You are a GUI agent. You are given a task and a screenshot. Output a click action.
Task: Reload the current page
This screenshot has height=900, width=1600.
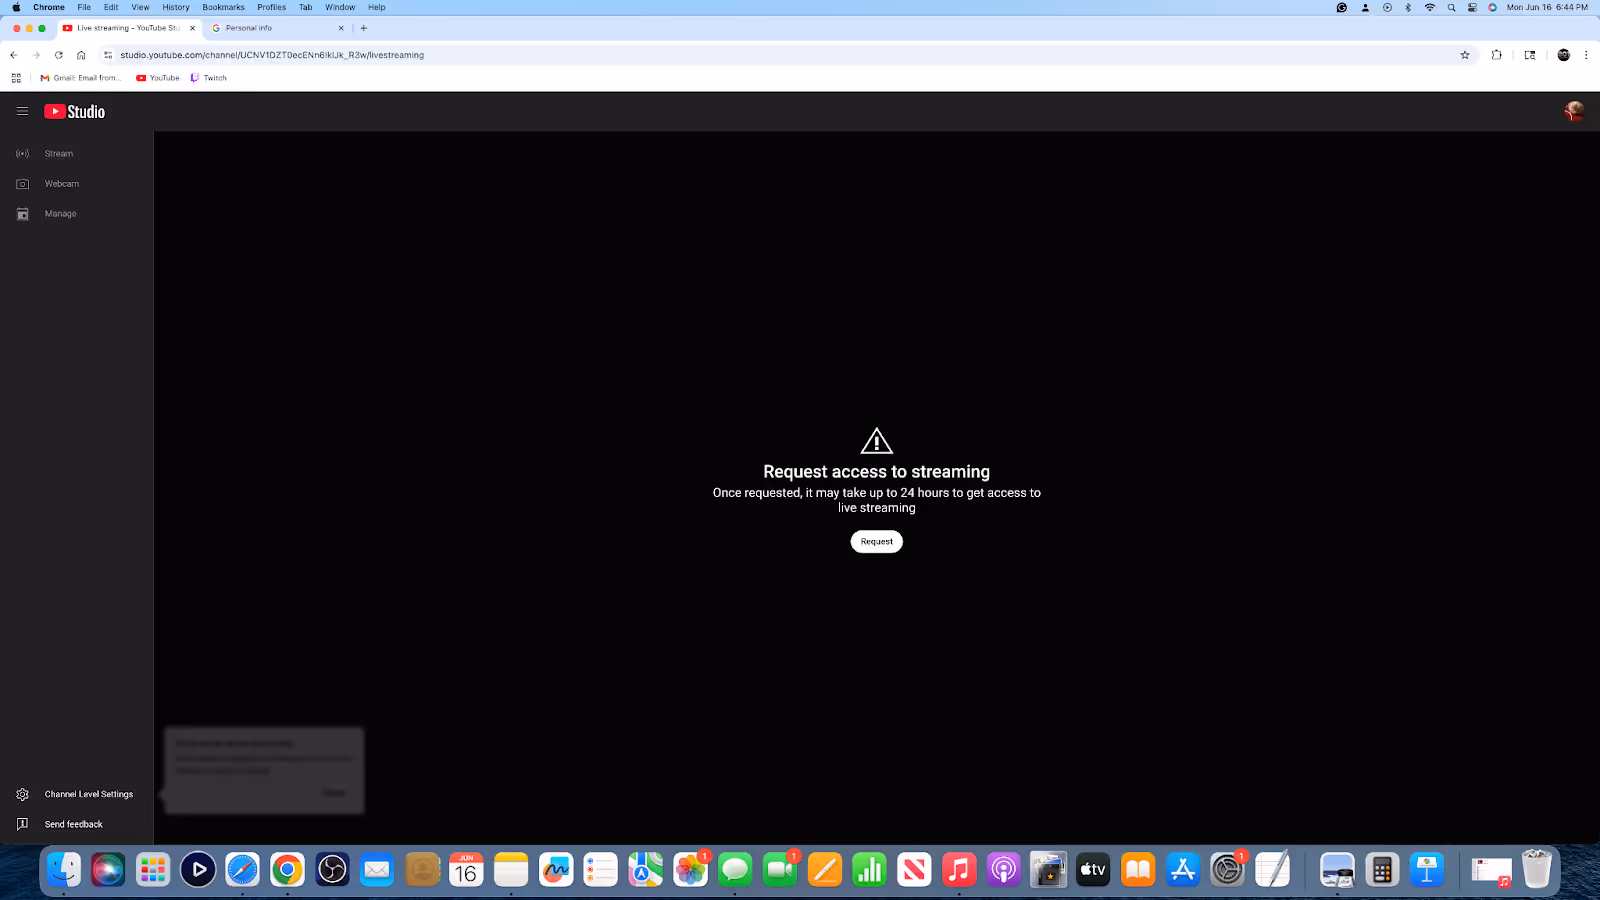[58, 55]
